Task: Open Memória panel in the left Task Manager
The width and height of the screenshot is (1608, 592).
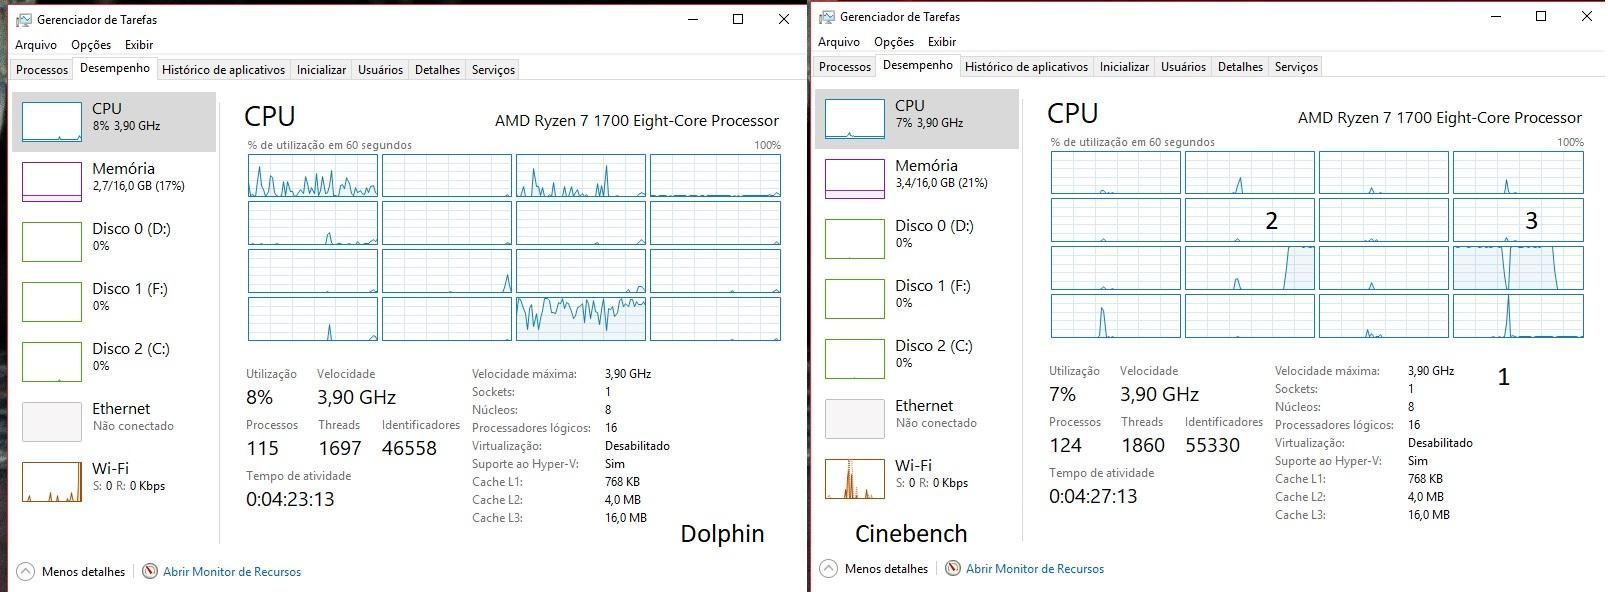Action: [x=114, y=181]
